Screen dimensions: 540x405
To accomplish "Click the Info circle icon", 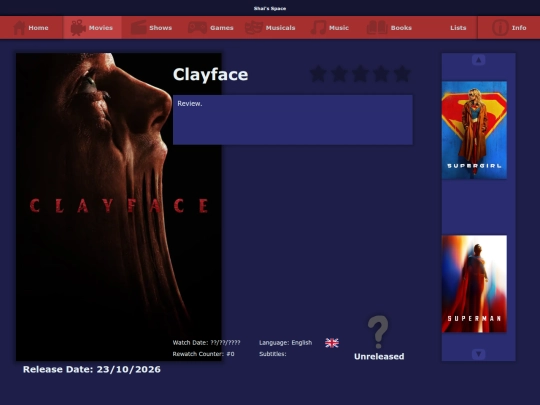I will coord(500,28).
